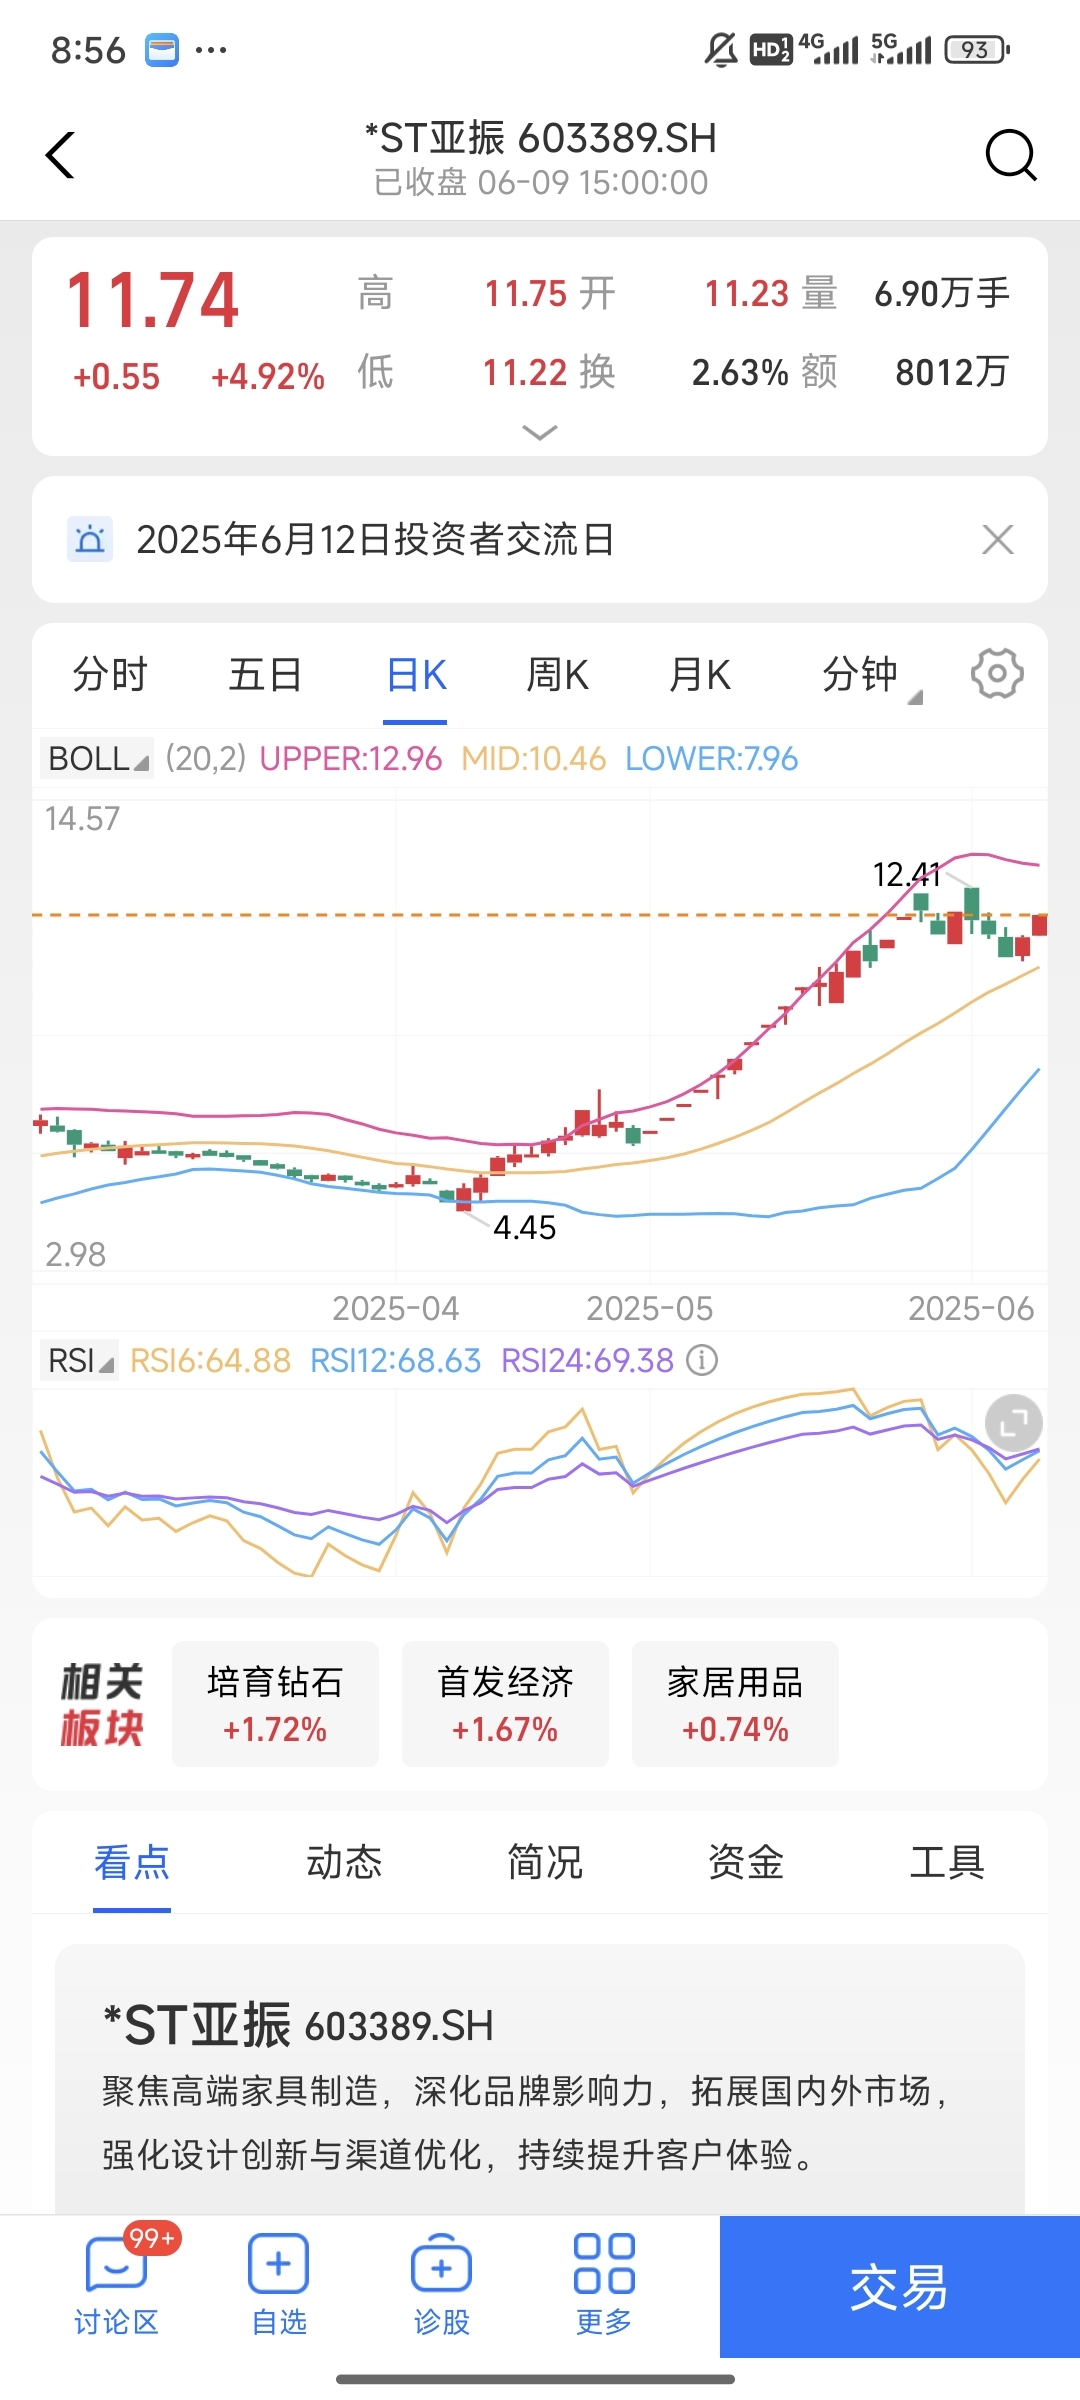
Task: Tap the back arrow icon
Action: pyautogui.click(x=60, y=156)
